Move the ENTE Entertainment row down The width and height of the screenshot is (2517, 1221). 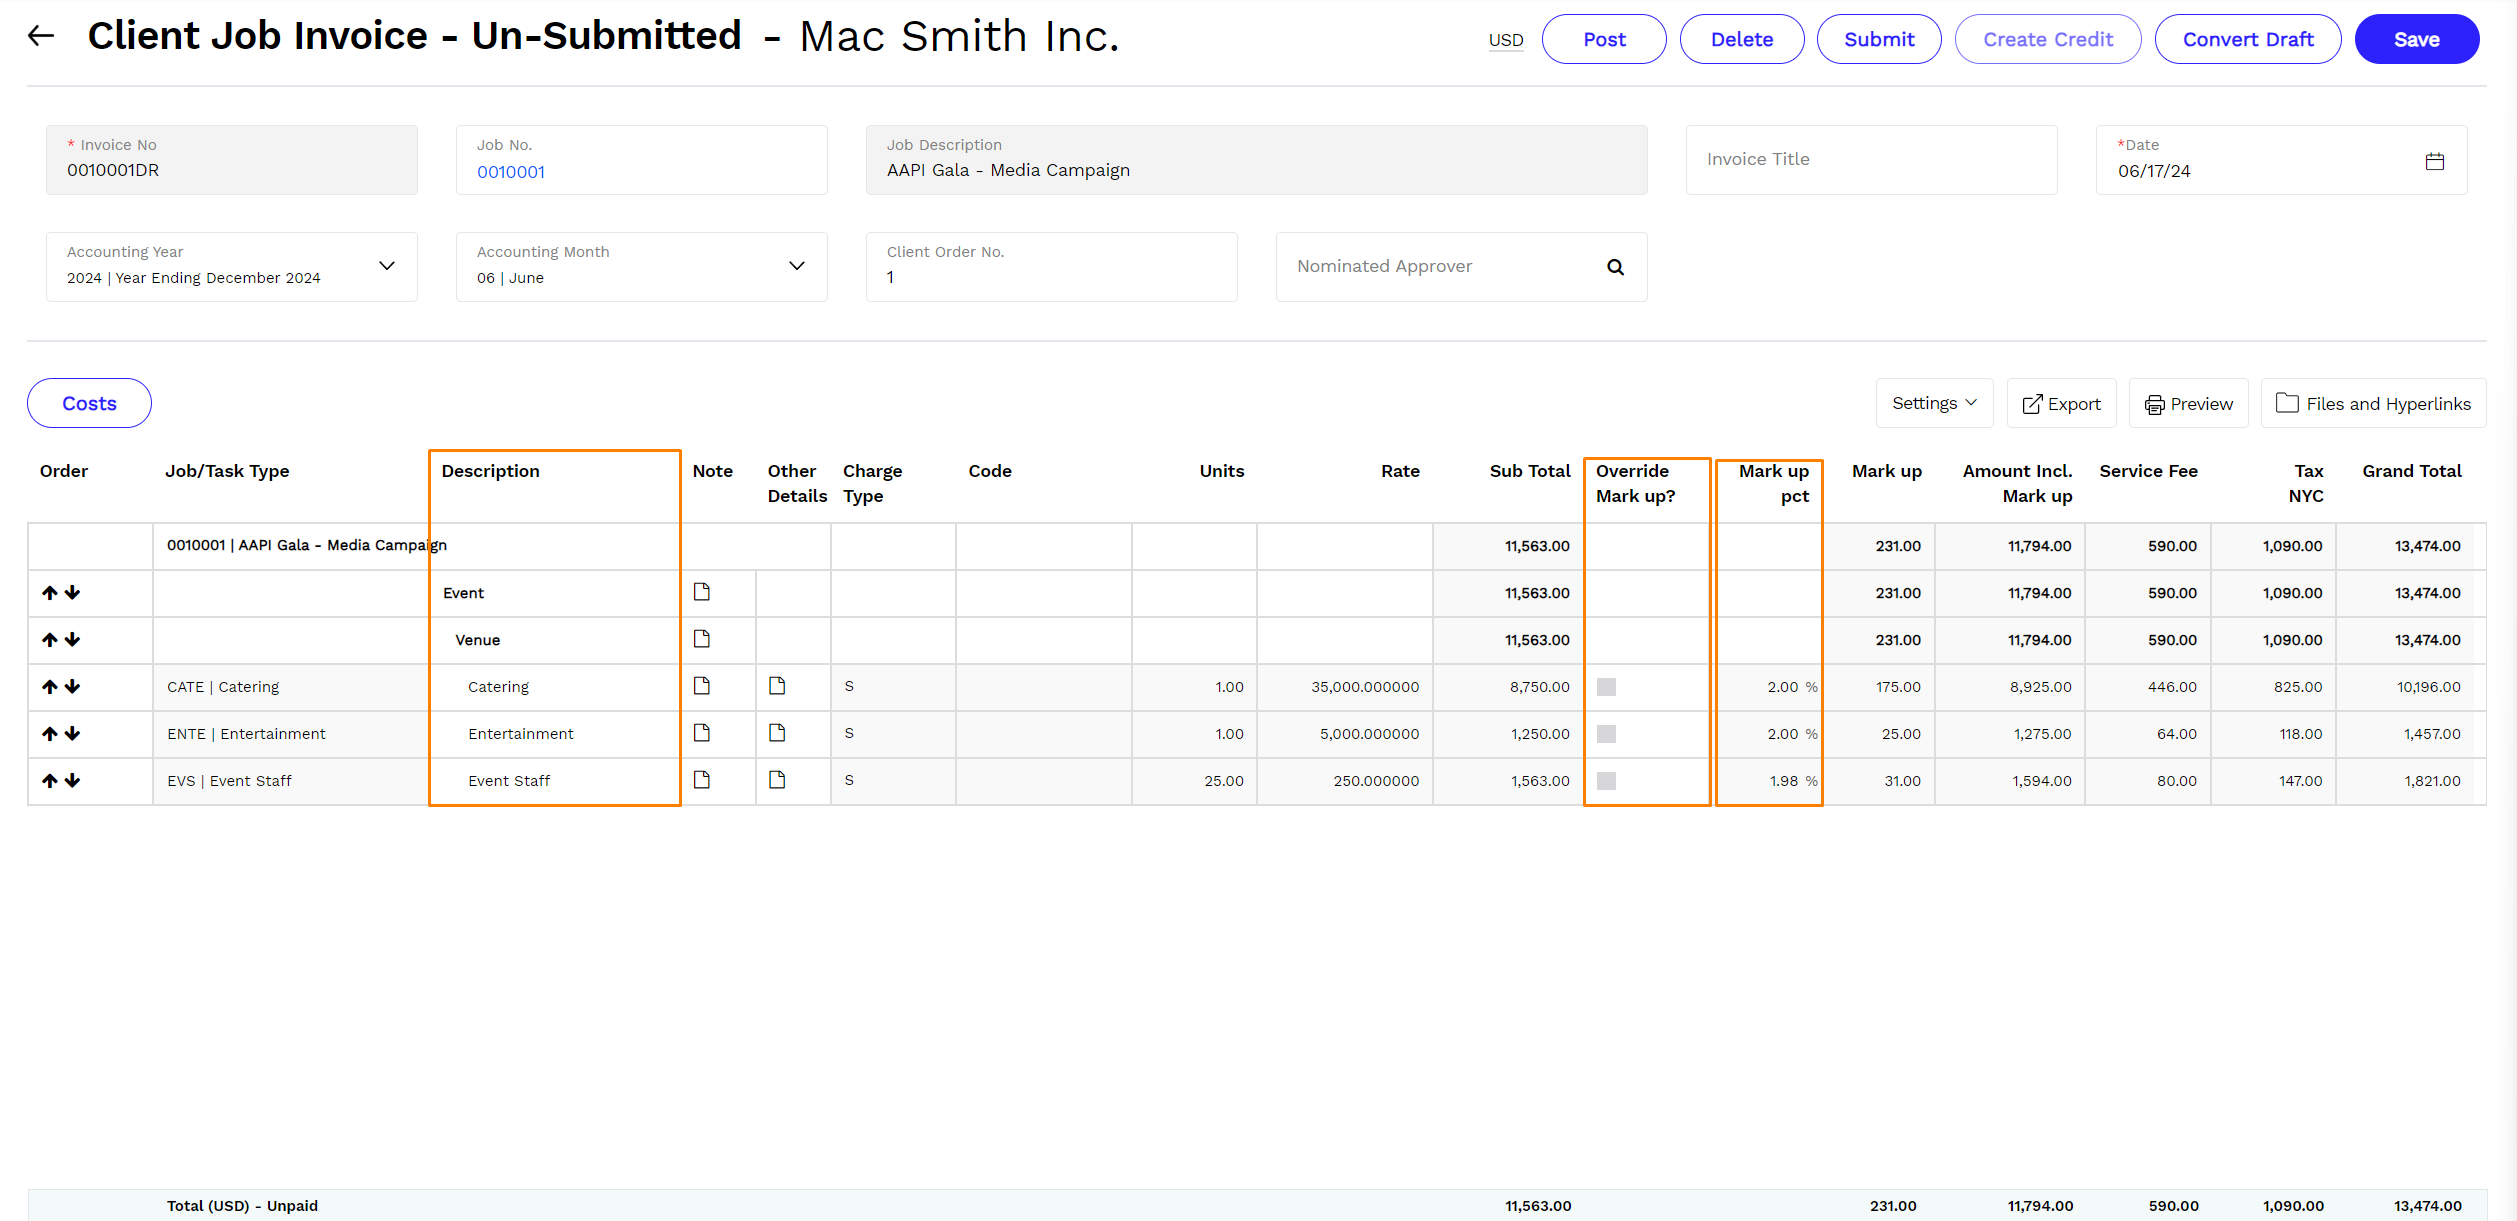point(72,734)
